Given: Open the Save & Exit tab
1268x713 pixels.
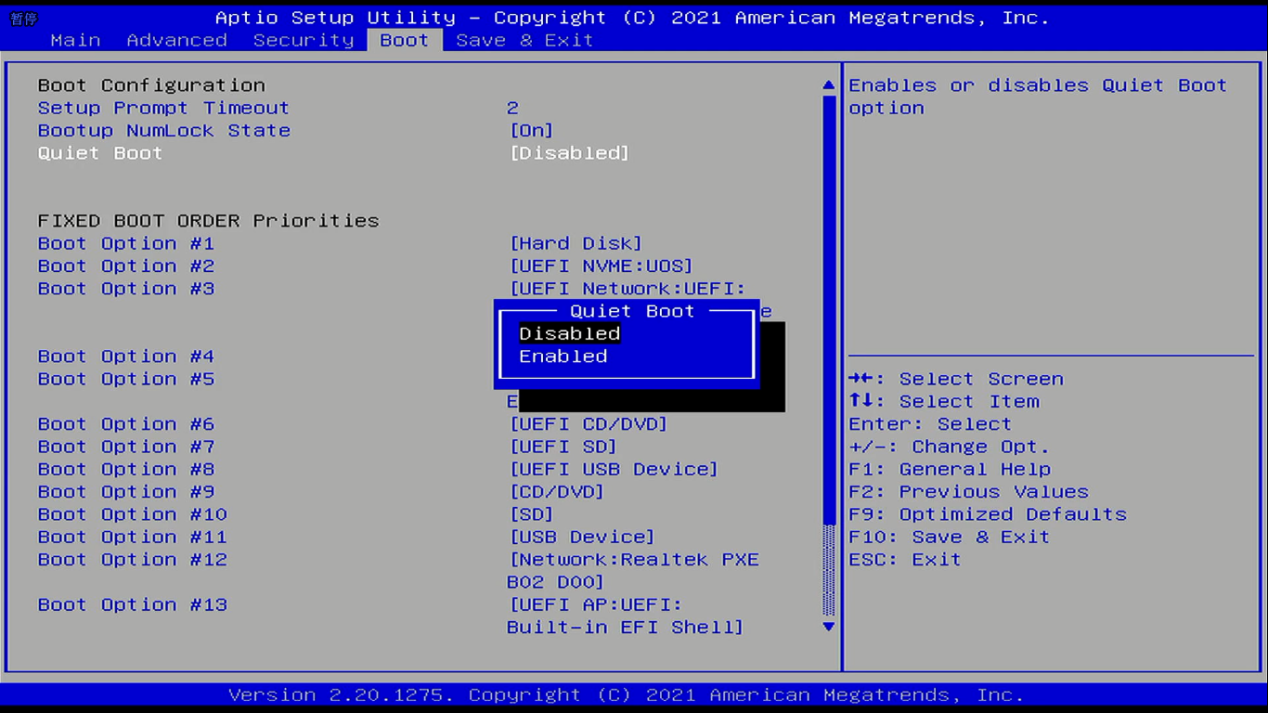Looking at the screenshot, I should coord(524,41).
